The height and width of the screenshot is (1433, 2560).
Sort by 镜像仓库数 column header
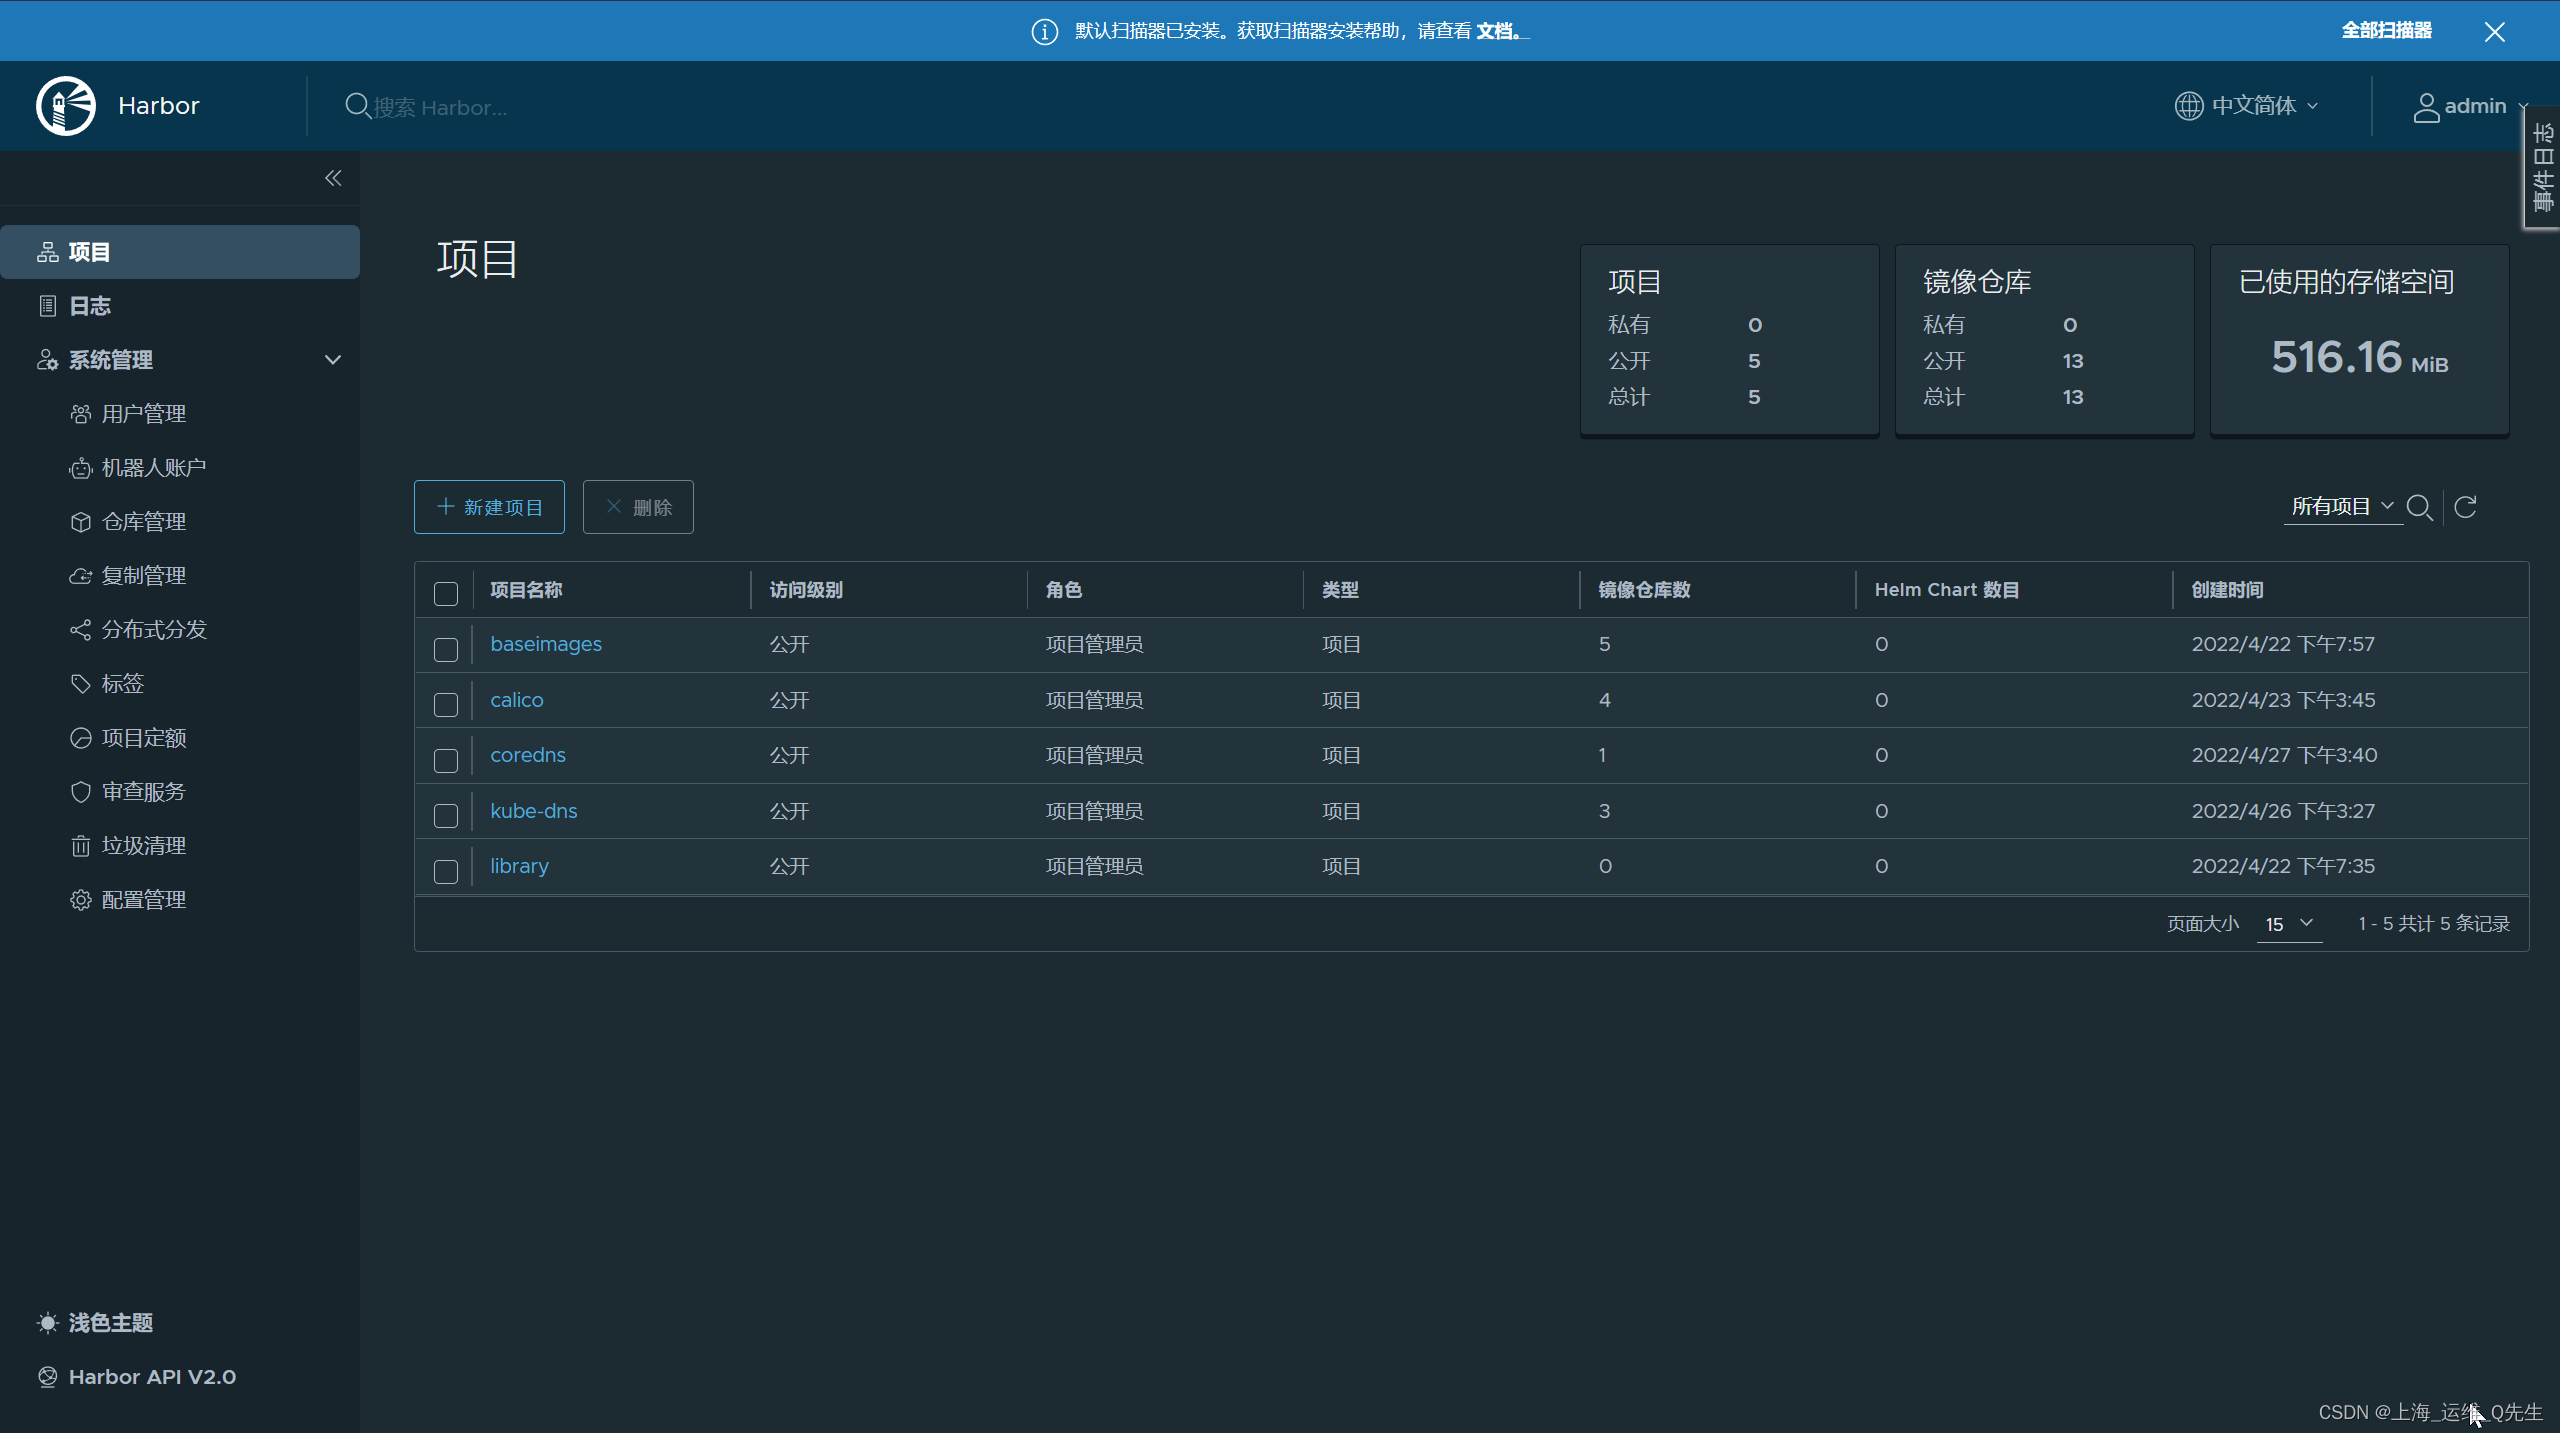pyautogui.click(x=1644, y=590)
